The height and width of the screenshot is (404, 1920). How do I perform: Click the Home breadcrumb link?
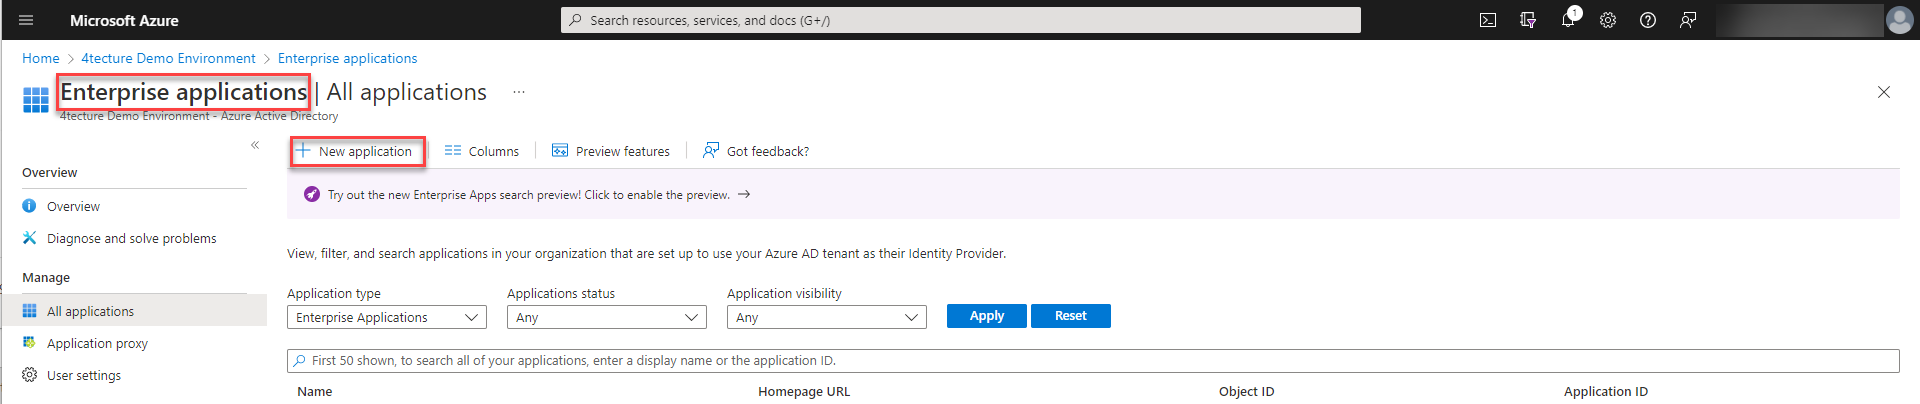(41, 58)
